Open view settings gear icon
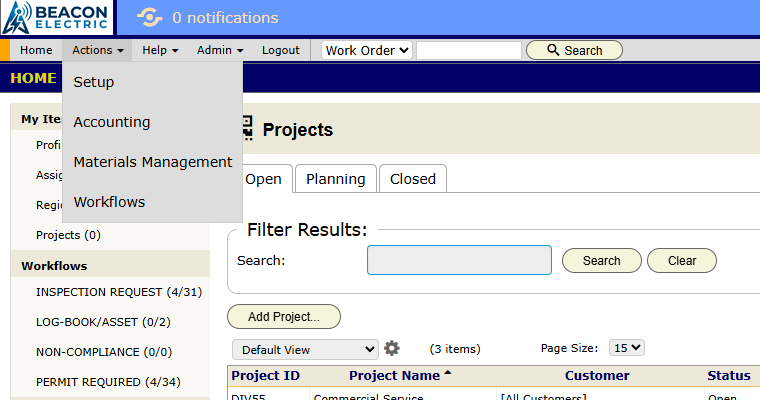This screenshot has height=400, width=760. 392,348
